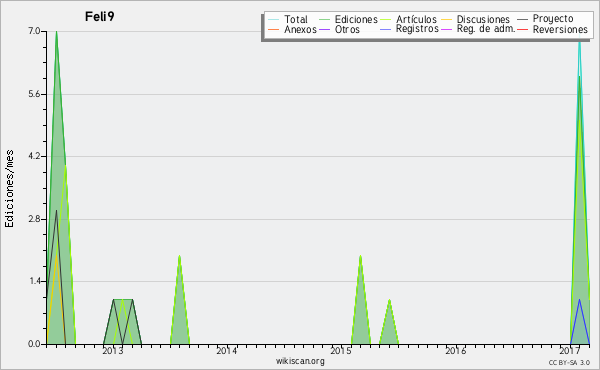Select the 'Ediciones' legend entry
Viewport: 600px width, 370px height.
tap(348, 19)
